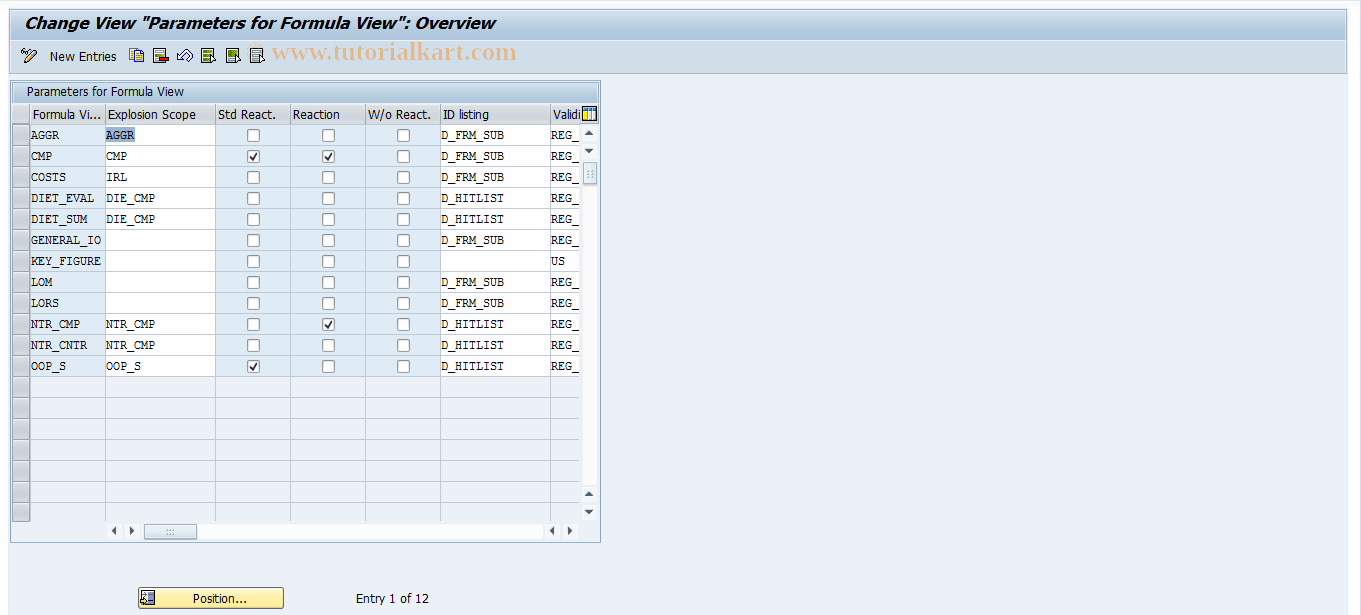Screen dimensions: 1361x615
Task: Tick W/o React. checkbox for NTR_CNTR
Action: pyautogui.click(x=403, y=345)
